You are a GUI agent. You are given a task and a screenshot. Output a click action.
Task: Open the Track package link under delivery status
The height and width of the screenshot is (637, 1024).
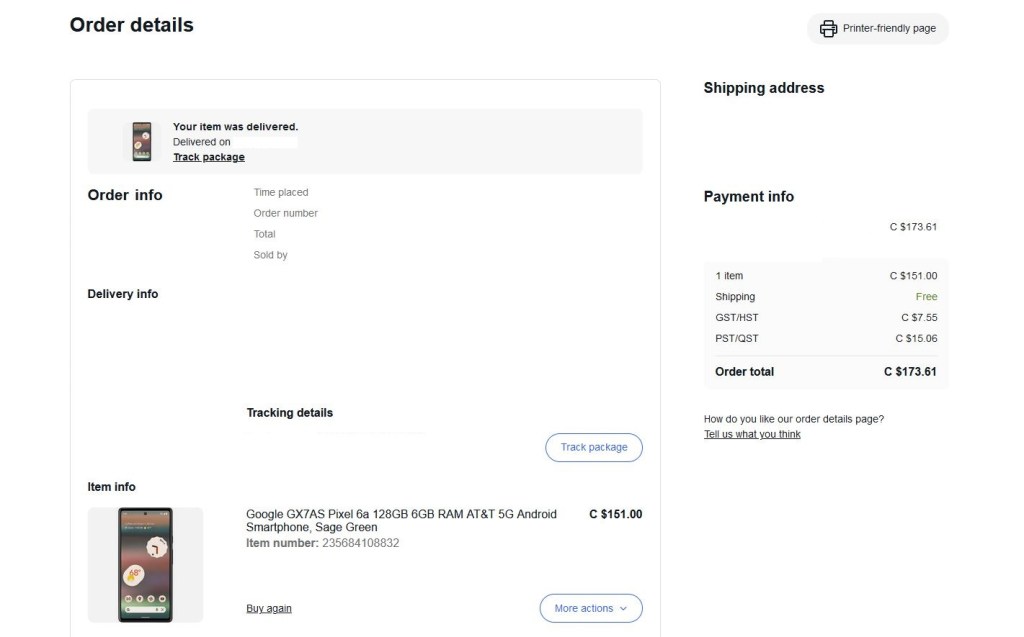tap(208, 157)
